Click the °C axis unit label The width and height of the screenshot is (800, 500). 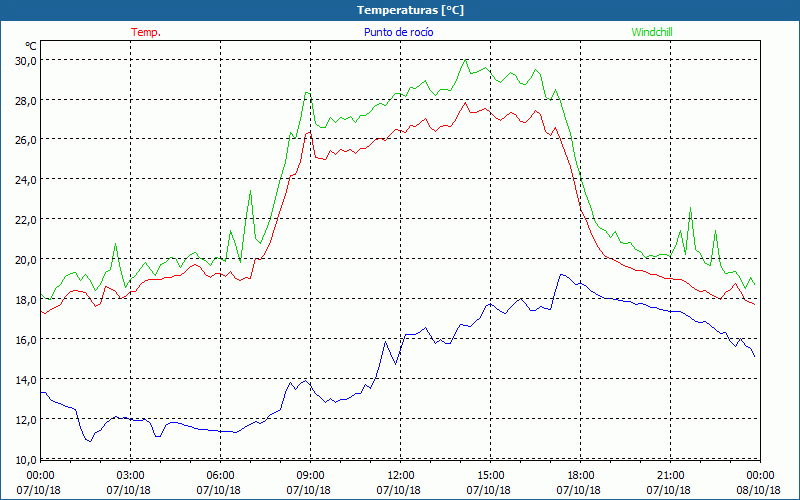[x=31, y=46]
